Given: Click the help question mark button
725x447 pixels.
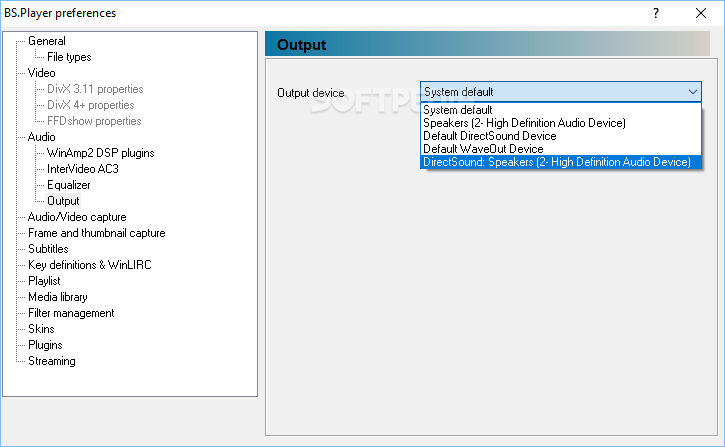Looking at the screenshot, I should click(x=656, y=13).
